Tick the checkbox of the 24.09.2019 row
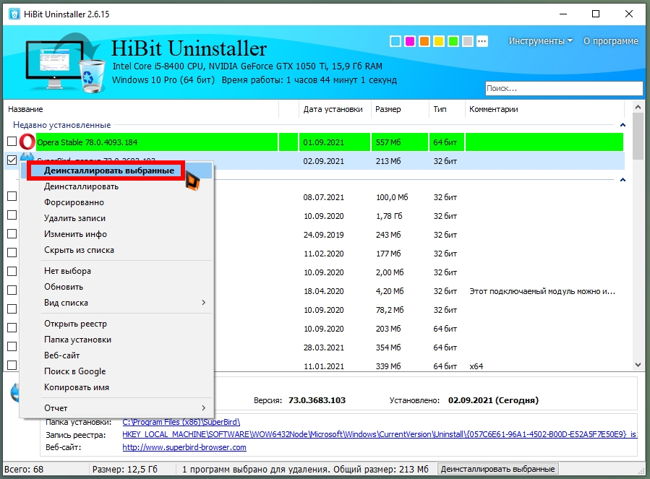 tap(12, 234)
